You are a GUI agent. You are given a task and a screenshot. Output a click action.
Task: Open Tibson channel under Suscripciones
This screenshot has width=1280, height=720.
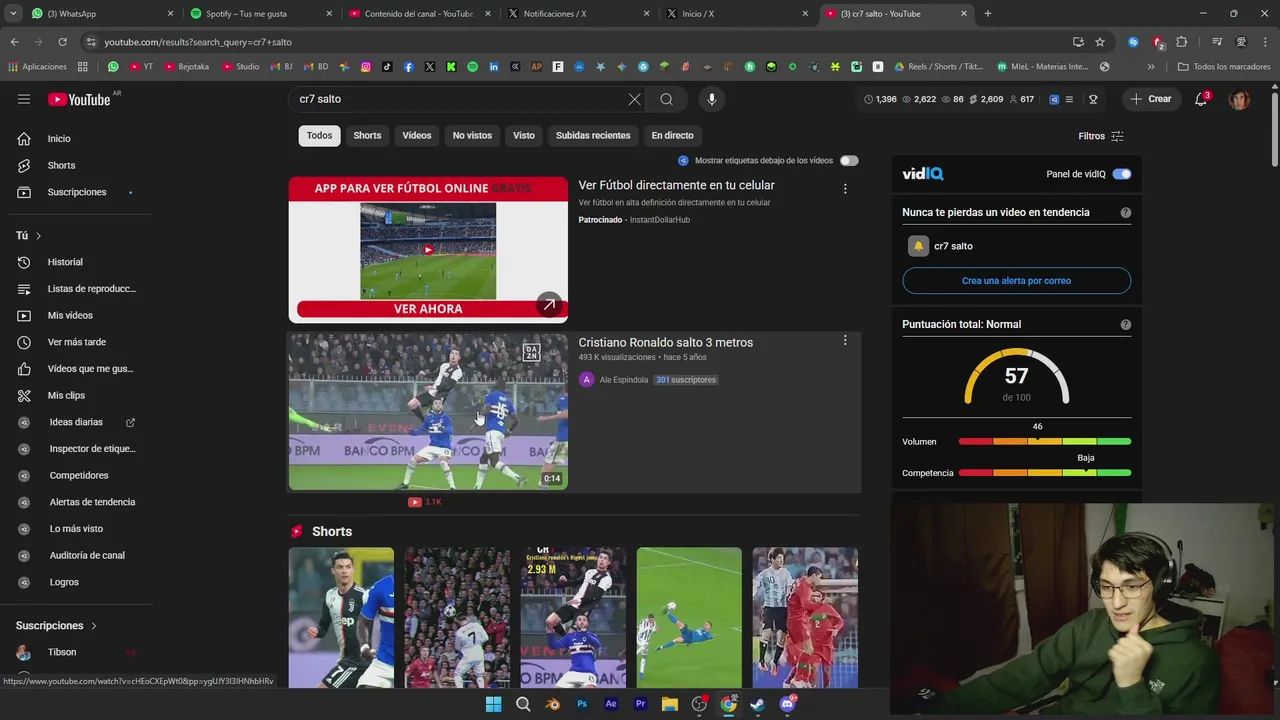(62, 652)
